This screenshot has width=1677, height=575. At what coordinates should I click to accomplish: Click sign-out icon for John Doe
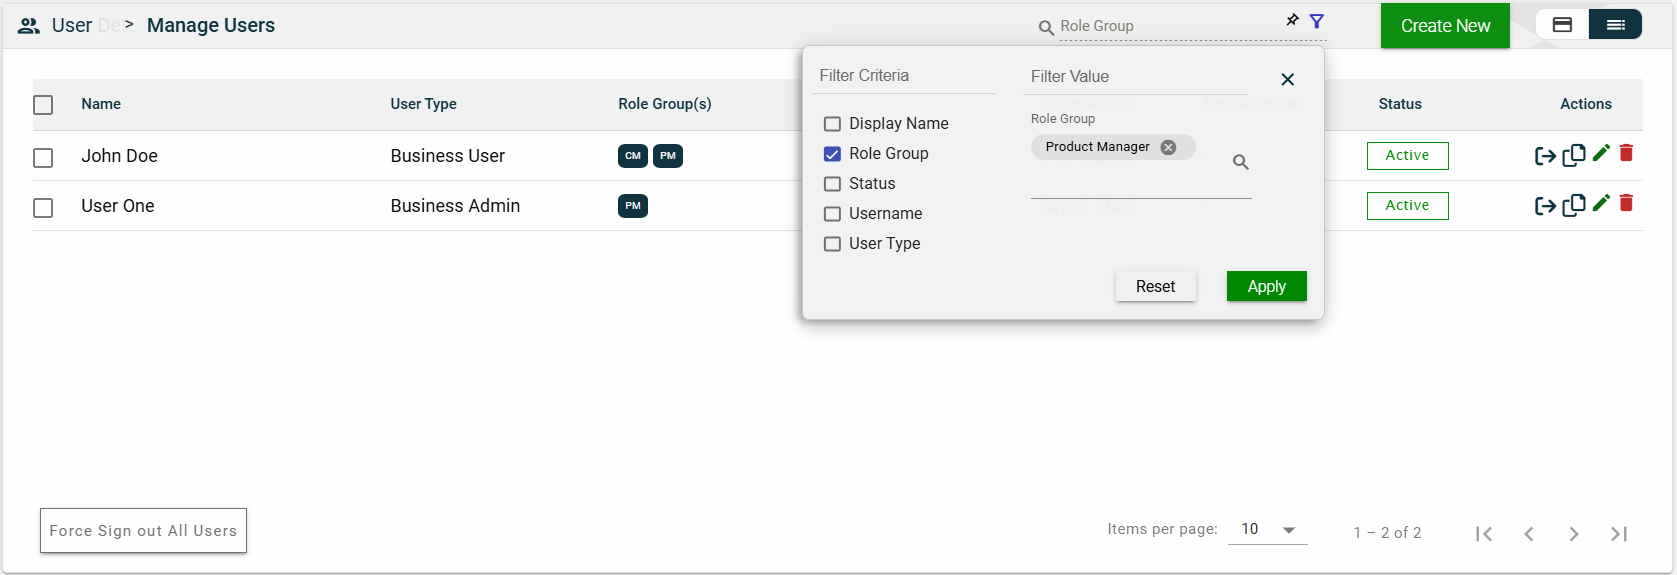1545,156
